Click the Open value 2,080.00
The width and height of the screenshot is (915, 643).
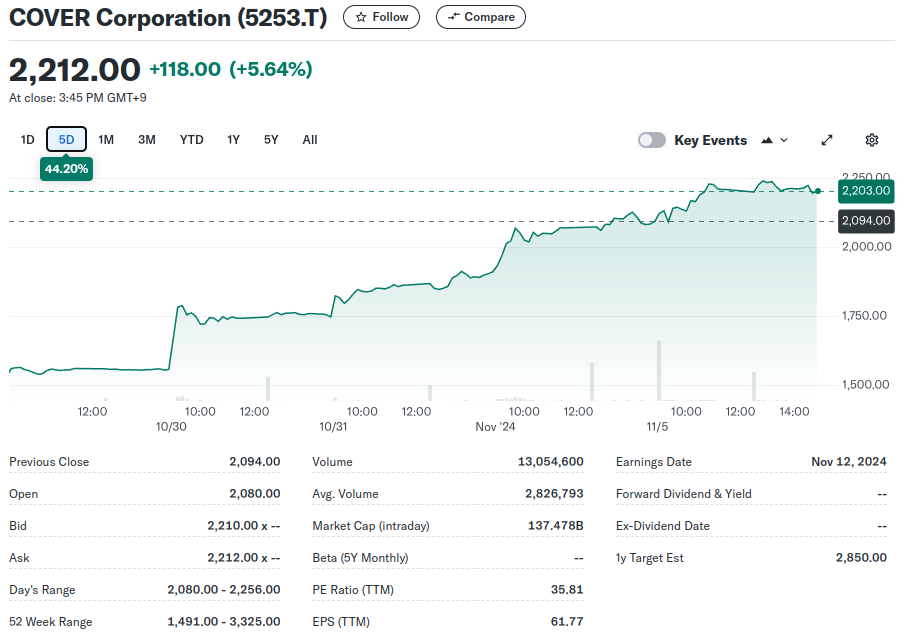pyautogui.click(x=254, y=494)
